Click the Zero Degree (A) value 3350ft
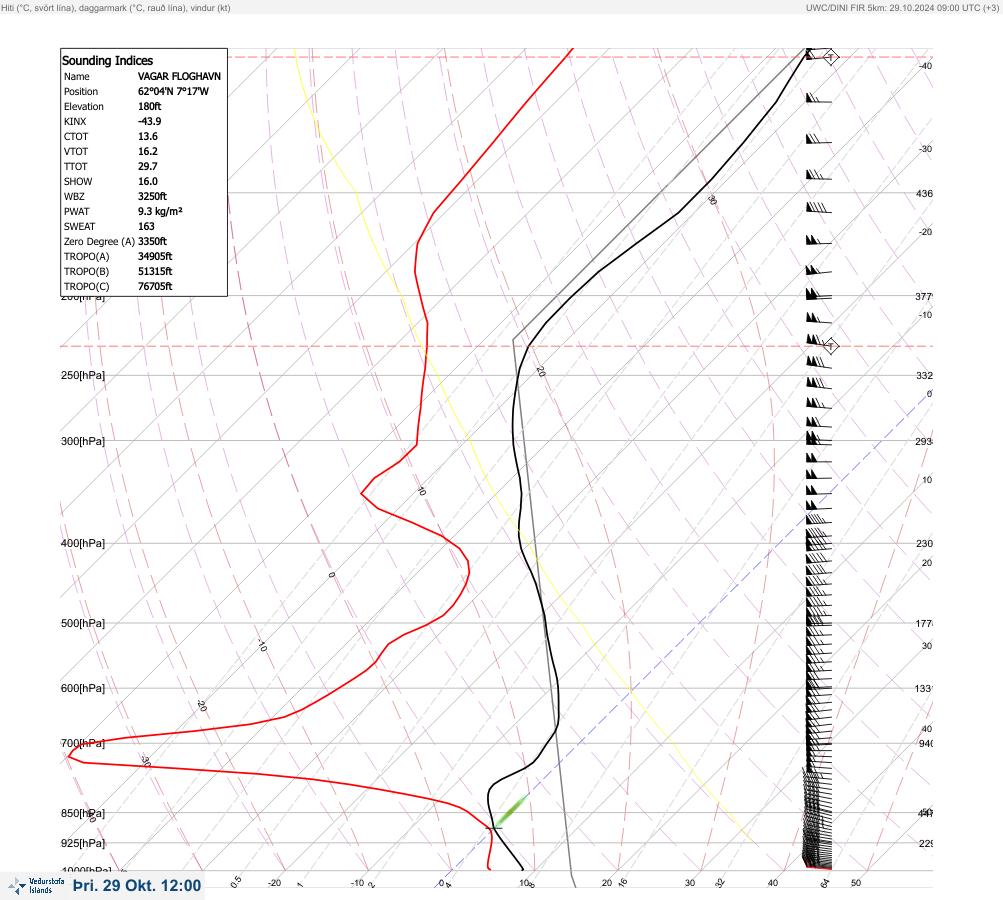The width and height of the screenshot is (1003, 900). [152, 241]
